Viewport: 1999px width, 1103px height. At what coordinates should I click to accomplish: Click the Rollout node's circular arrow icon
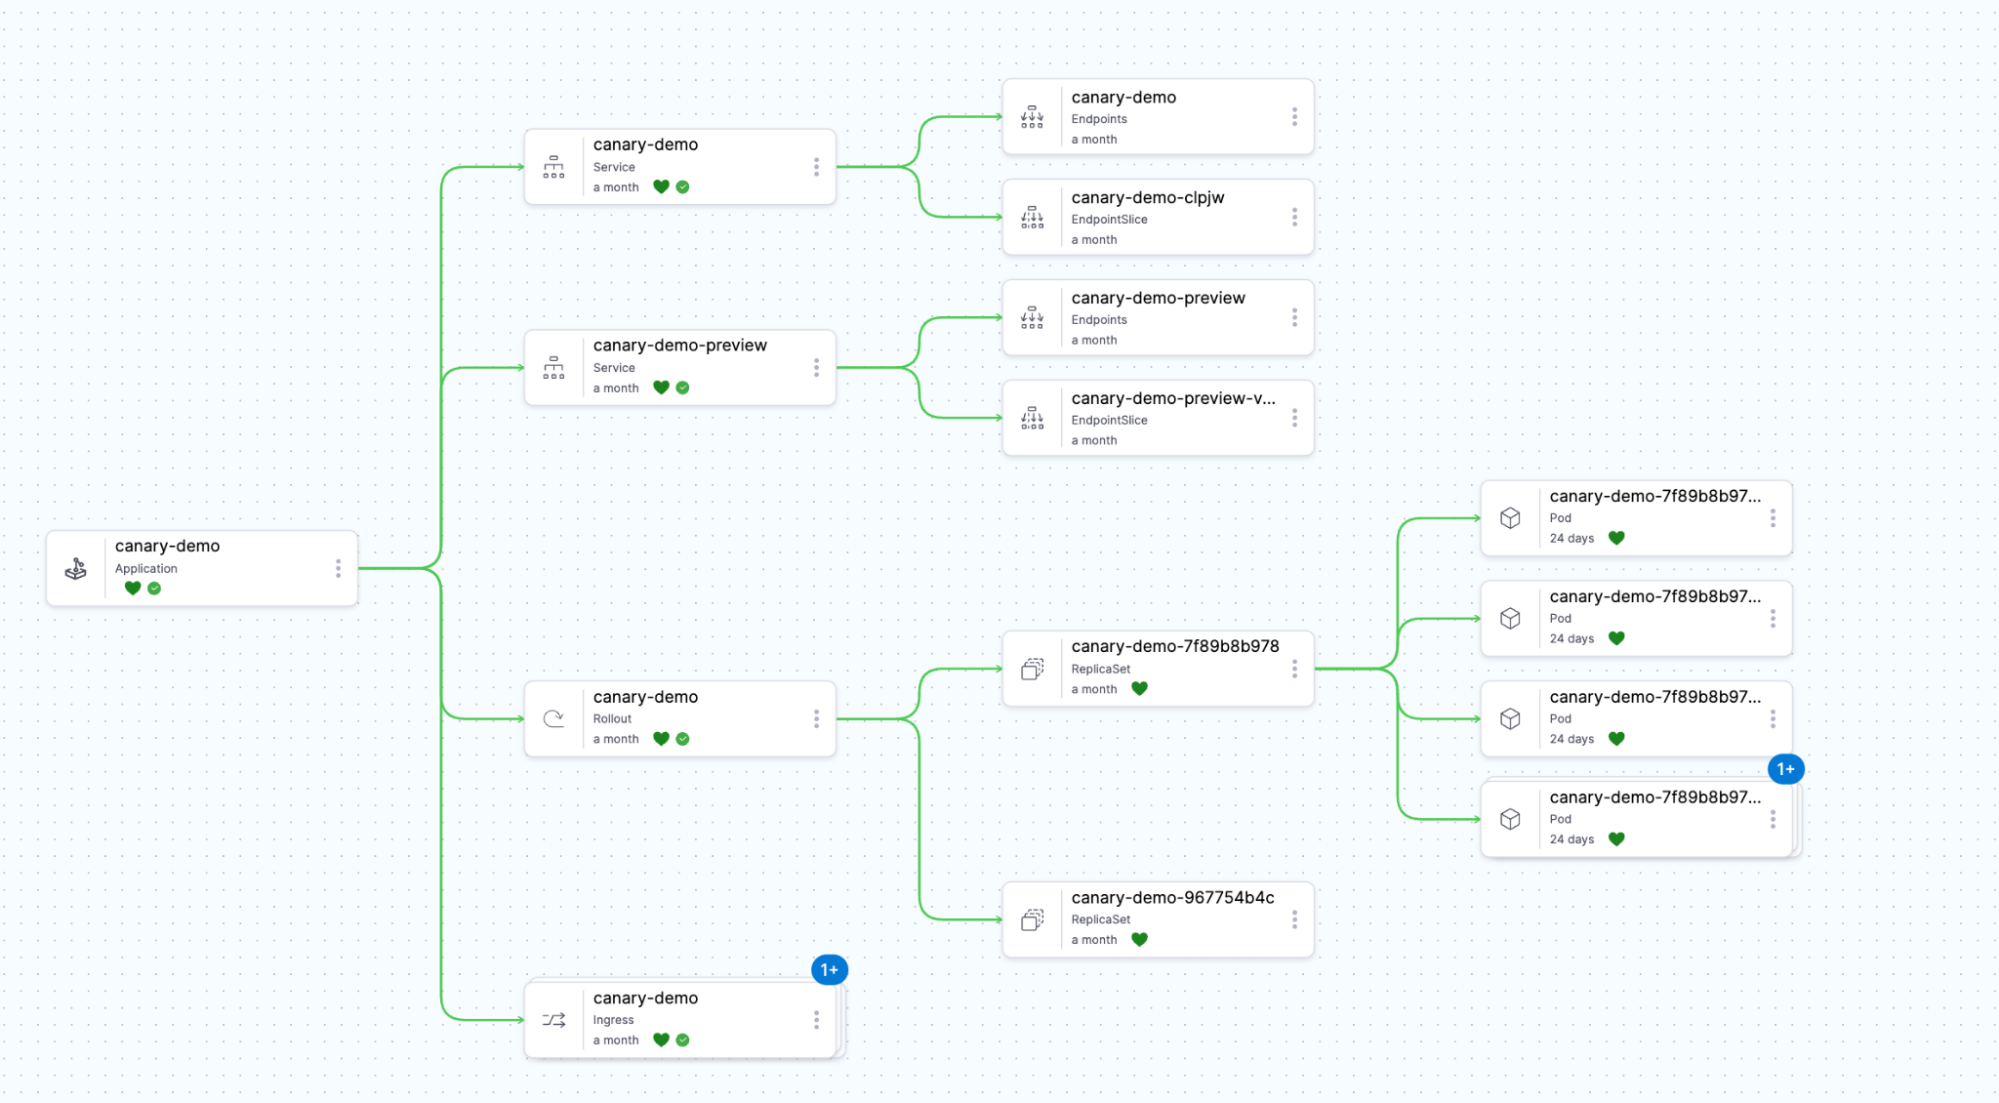(554, 718)
